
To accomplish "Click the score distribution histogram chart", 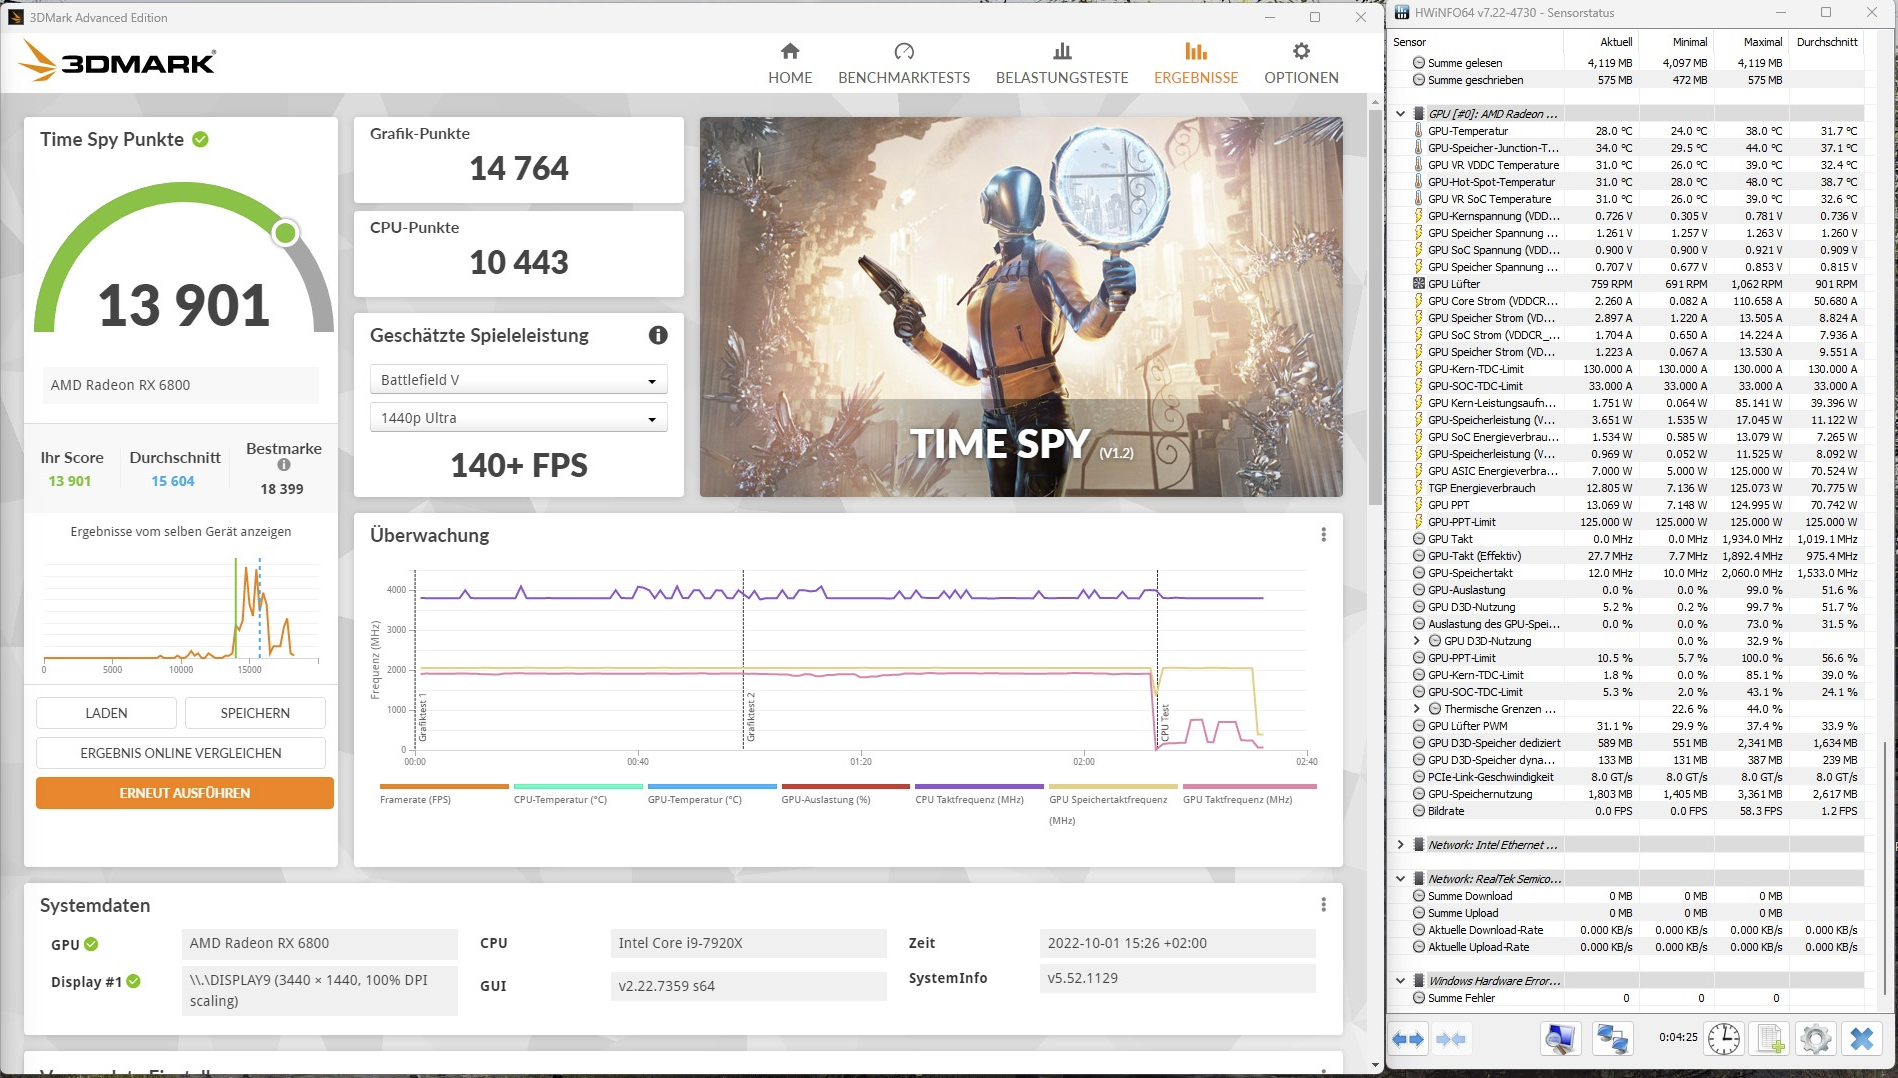I will point(180,614).
